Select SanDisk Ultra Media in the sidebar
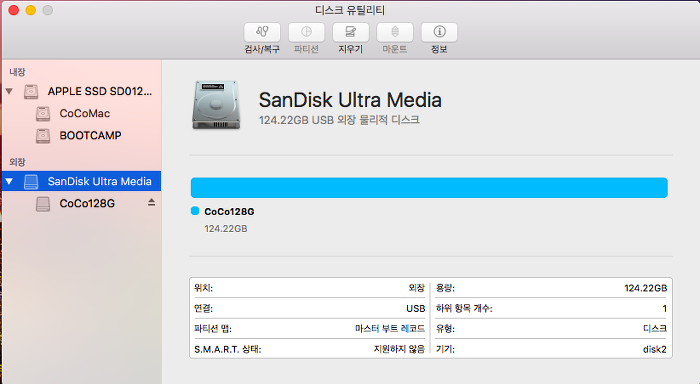Image resolution: width=700 pixels, height=384 pixels. [x=81, y=181]
